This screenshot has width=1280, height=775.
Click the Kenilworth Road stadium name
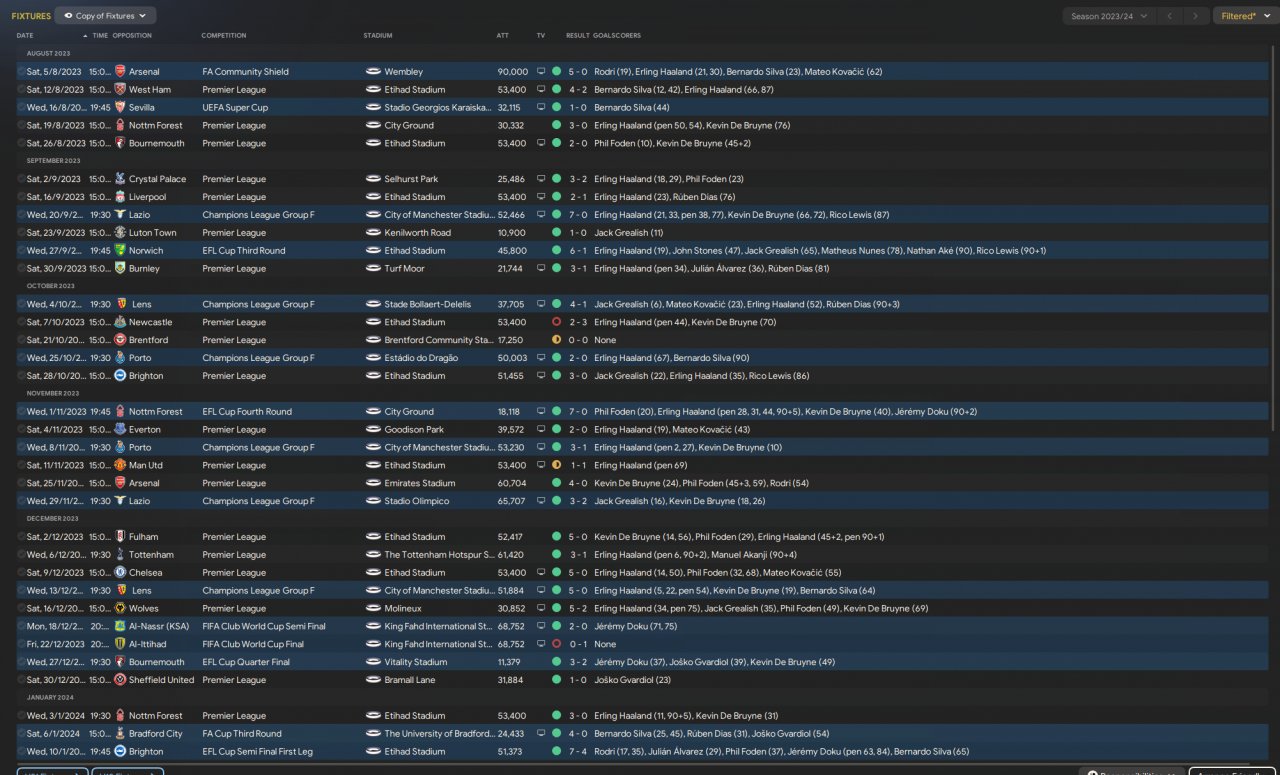point(417,233)
